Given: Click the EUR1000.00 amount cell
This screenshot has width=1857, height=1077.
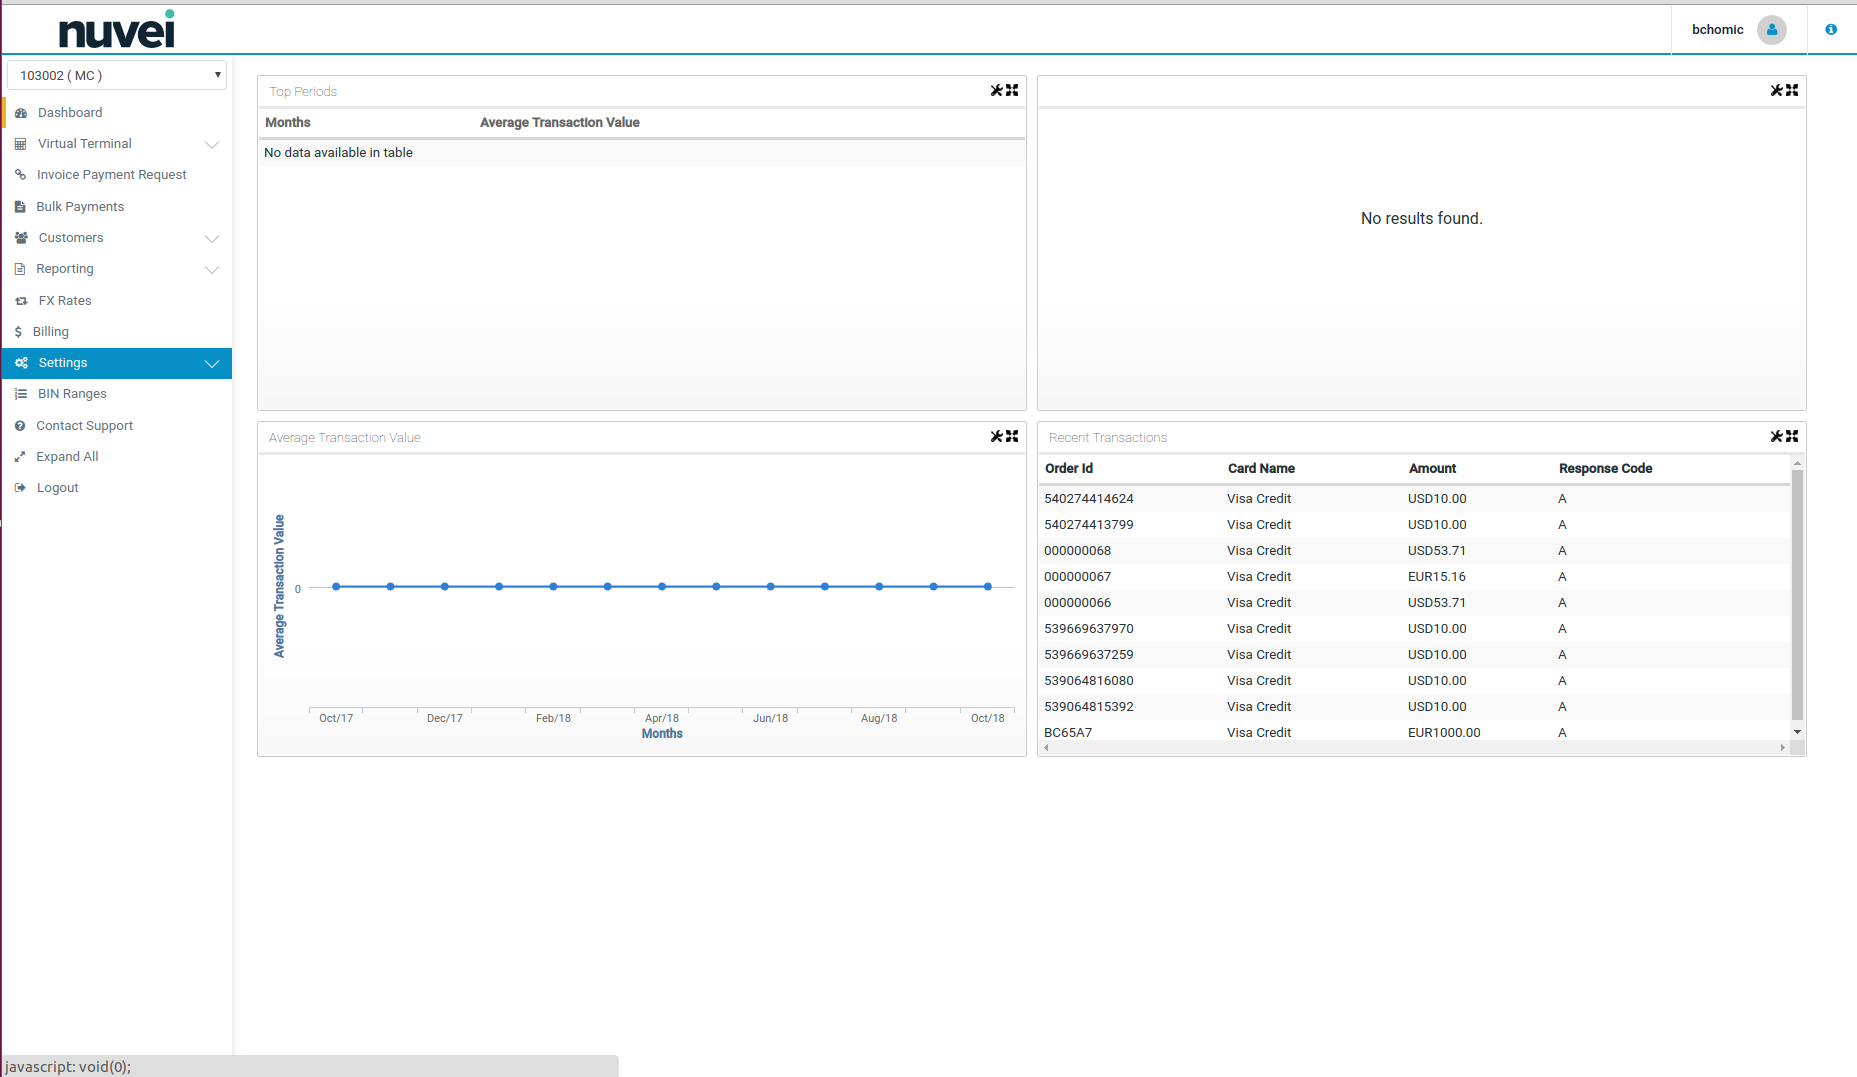Looking at the screenshot, I should coord(1444,733).
